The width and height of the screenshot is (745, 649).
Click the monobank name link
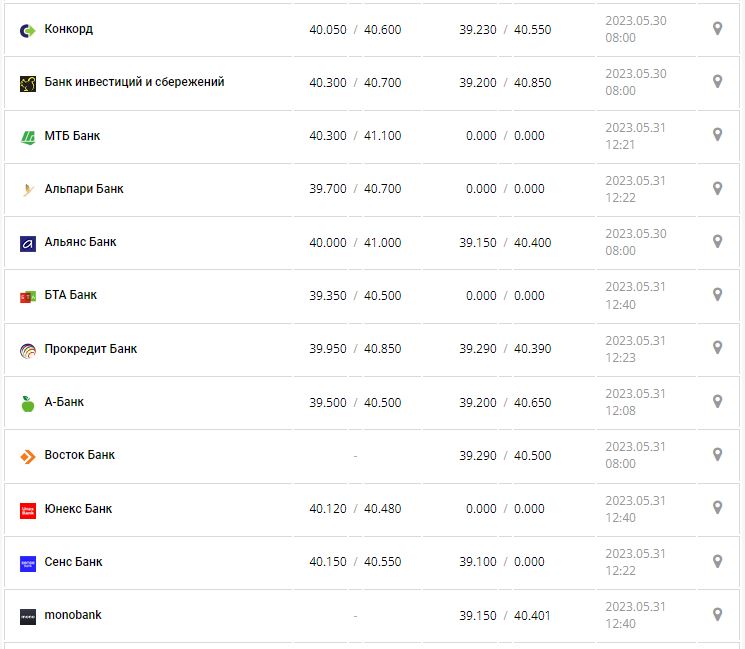73,614
